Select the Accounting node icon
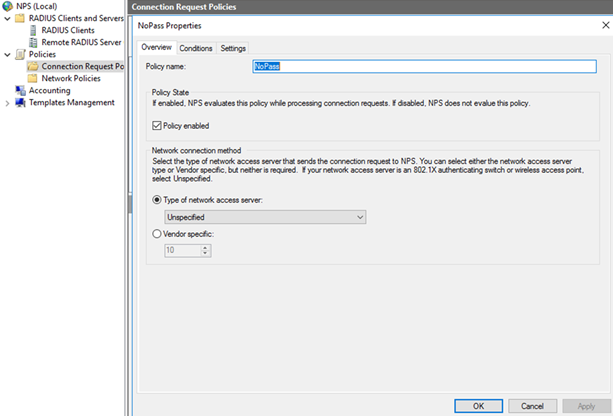This screenshot has width=613, height=416. 20,90
